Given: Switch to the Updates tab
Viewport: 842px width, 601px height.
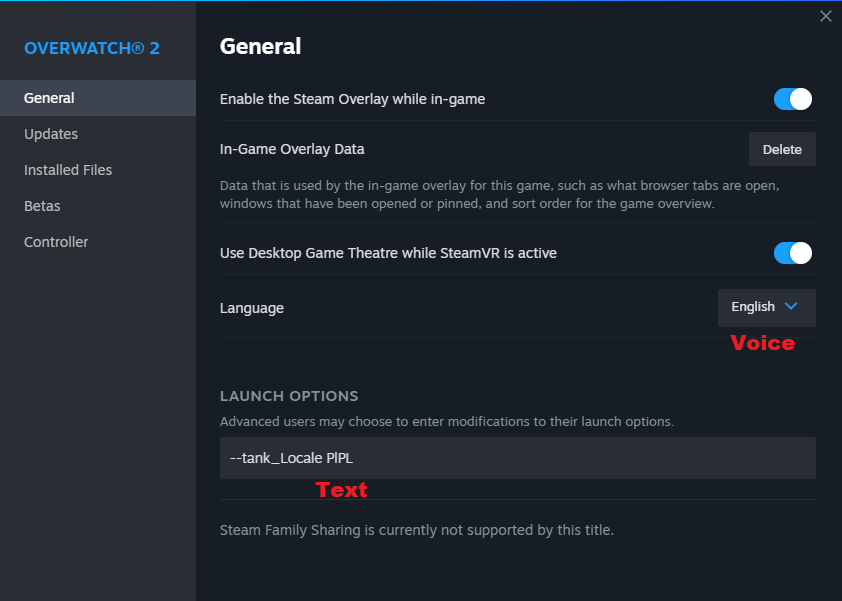Looking at the screenshot, I should coord(51,134).
